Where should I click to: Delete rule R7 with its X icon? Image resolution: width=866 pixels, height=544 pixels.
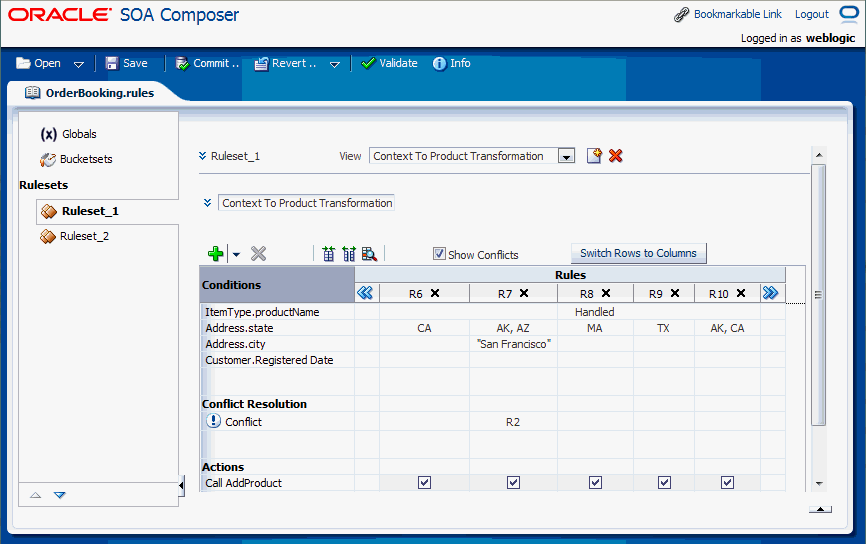click(x=524, y=293)
